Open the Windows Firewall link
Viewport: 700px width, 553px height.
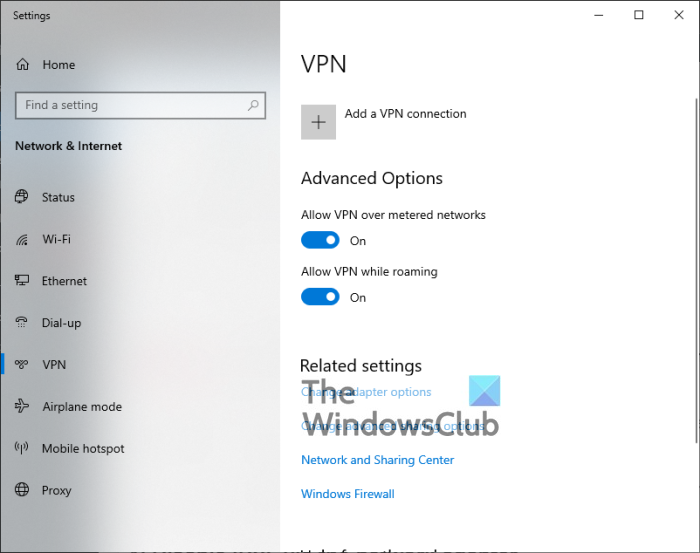347,494
